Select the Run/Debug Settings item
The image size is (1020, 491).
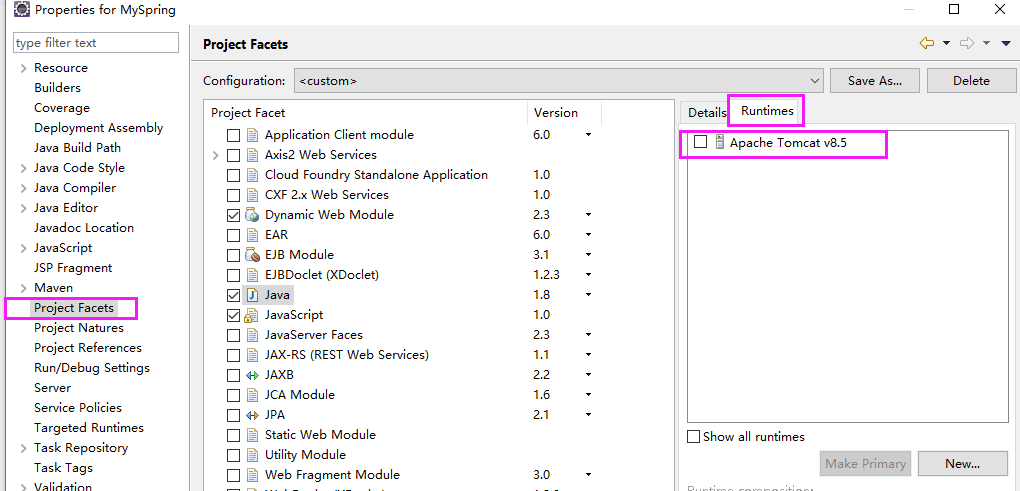[x=92, y=367]
